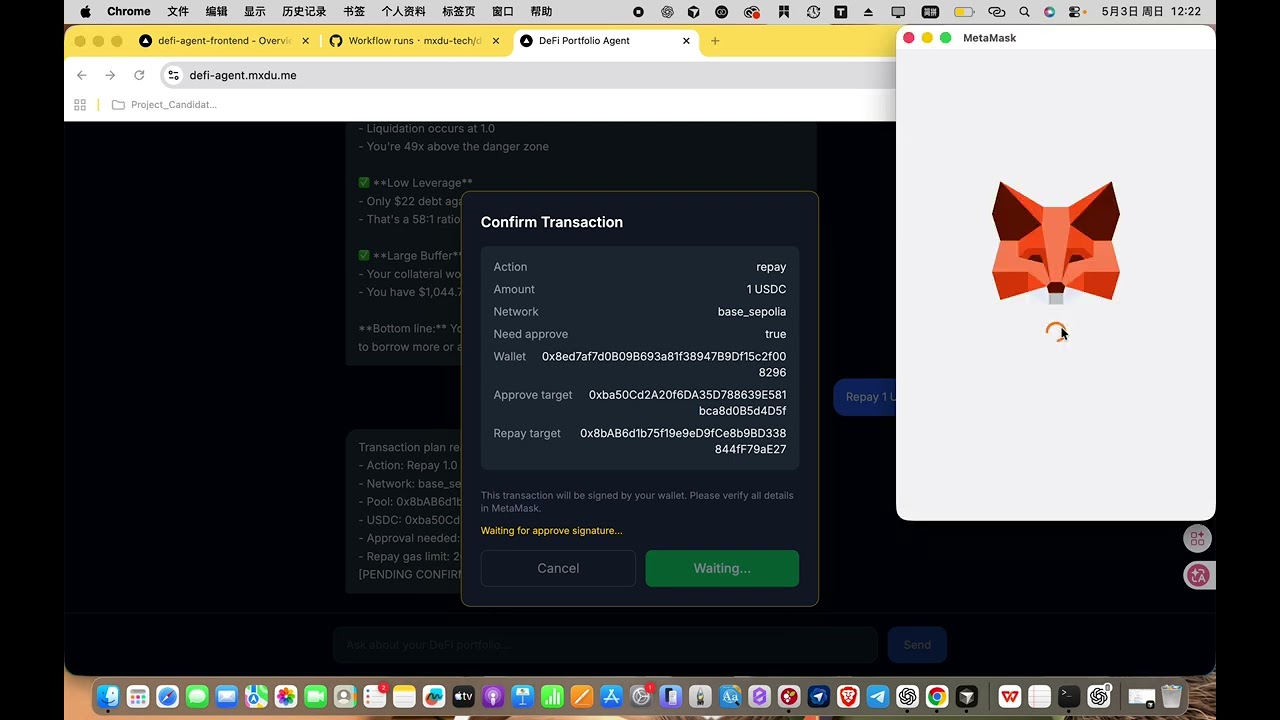Viewport: 1280px width, 720px height.
Task: Click the Spotlight search icon in menu bar
Action: point(1024,12)
